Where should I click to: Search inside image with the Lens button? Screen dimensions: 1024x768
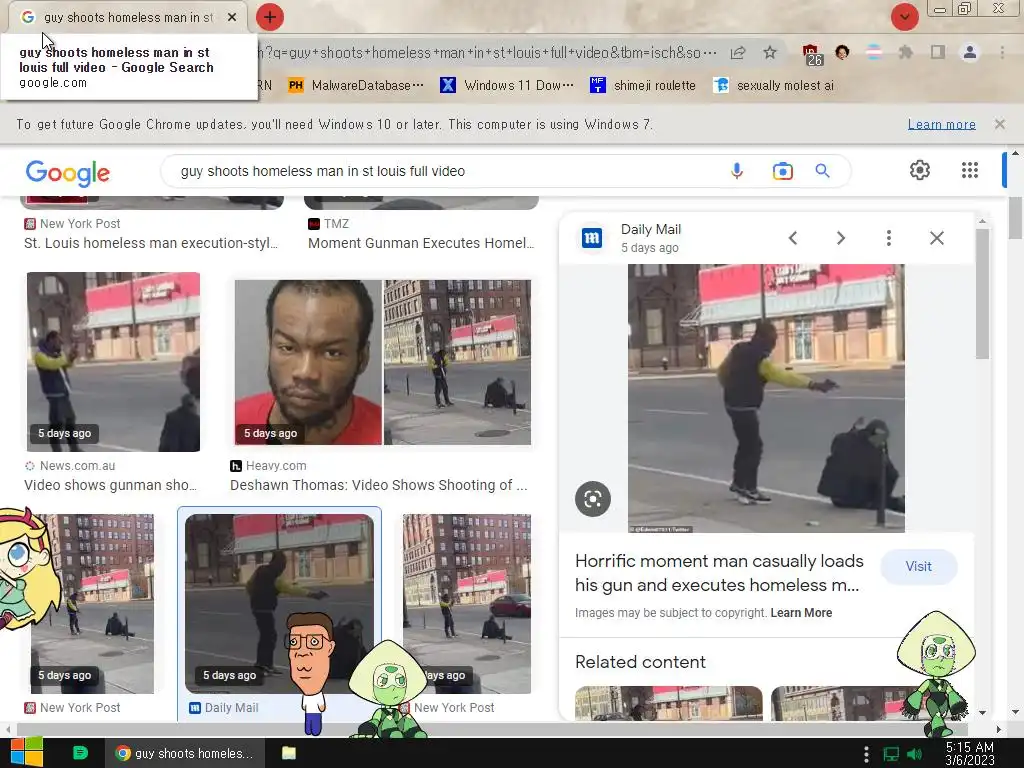tap(593, 499)
